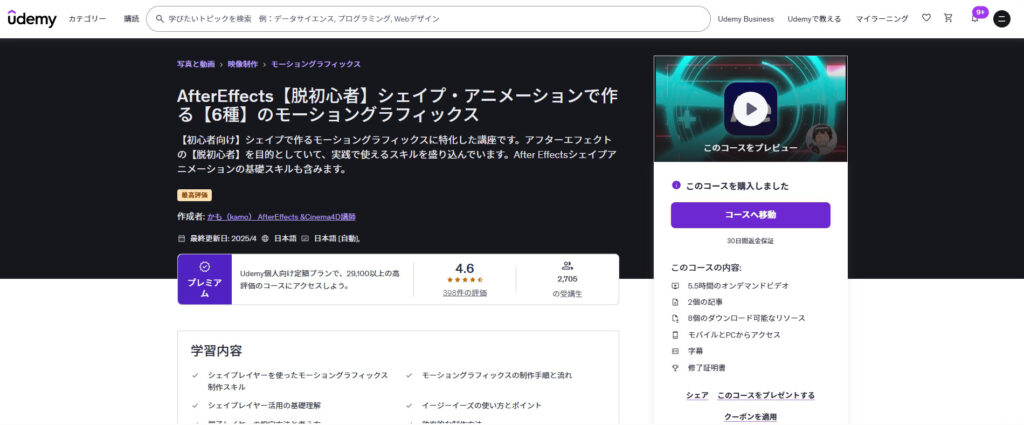
Task: Click the Udemy logo
Action: pos(31,18)
